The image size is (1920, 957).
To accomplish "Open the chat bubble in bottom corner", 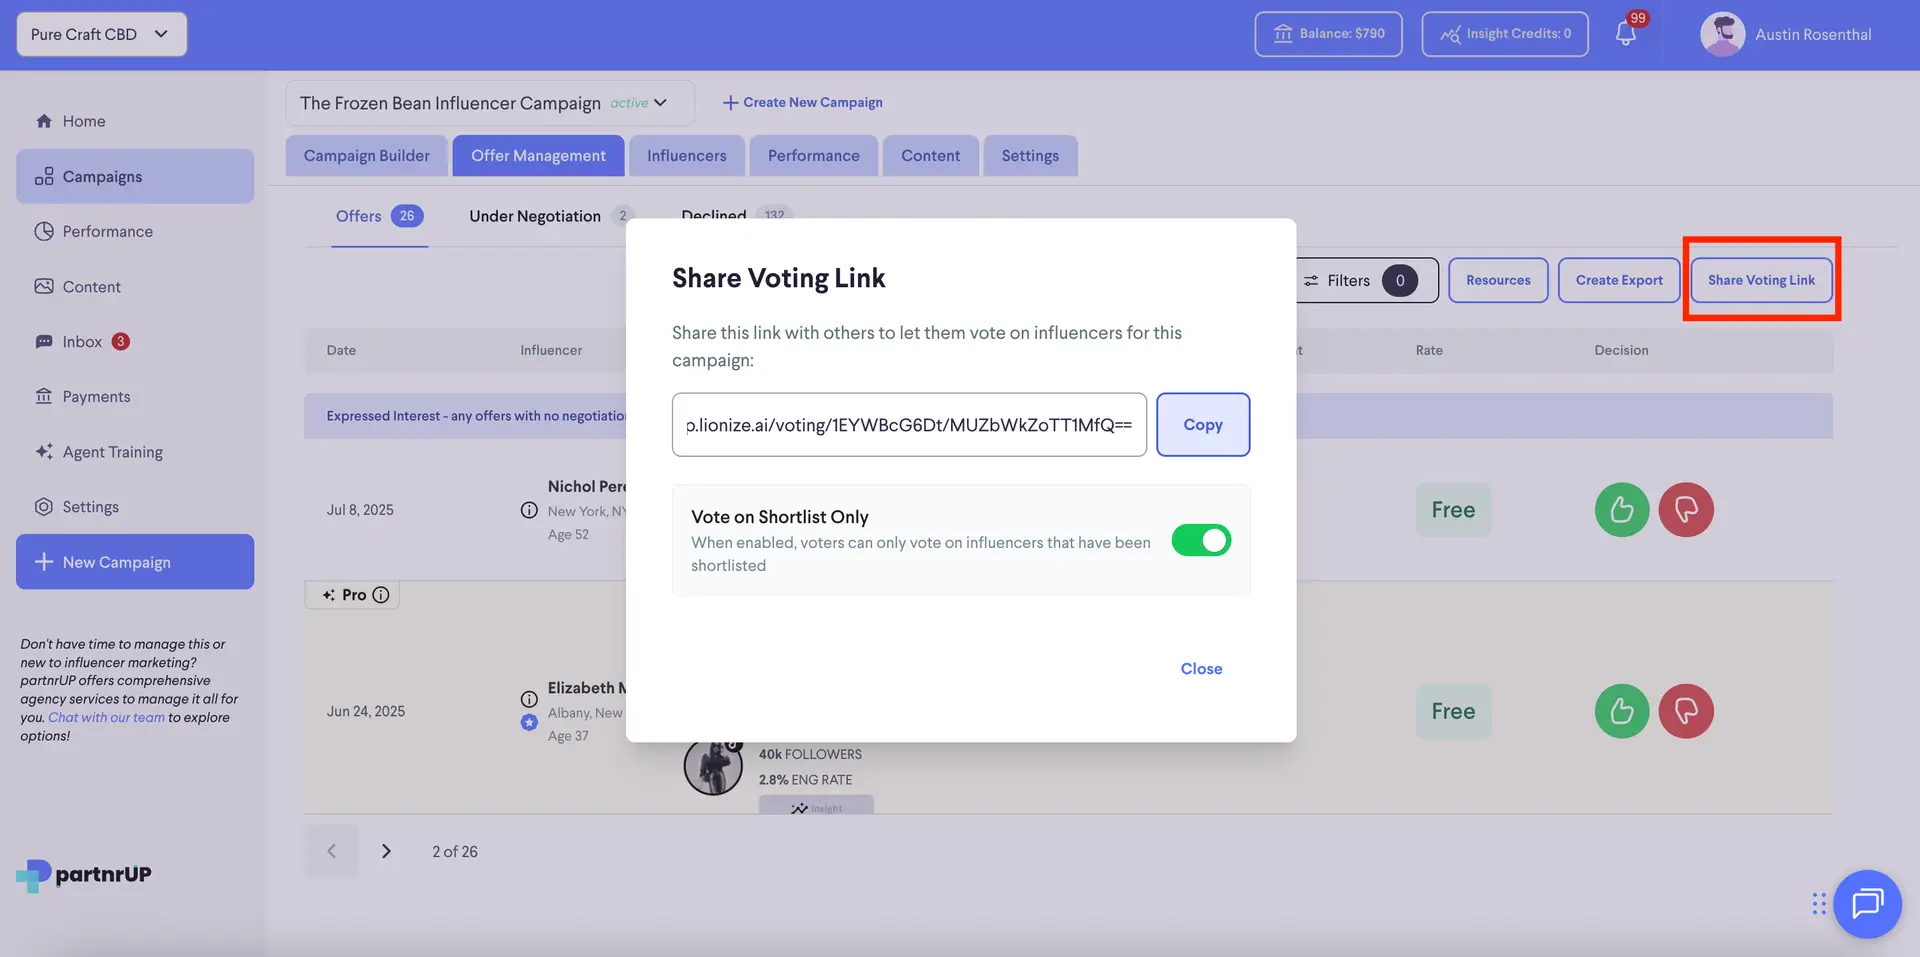I will (1867, 904).
